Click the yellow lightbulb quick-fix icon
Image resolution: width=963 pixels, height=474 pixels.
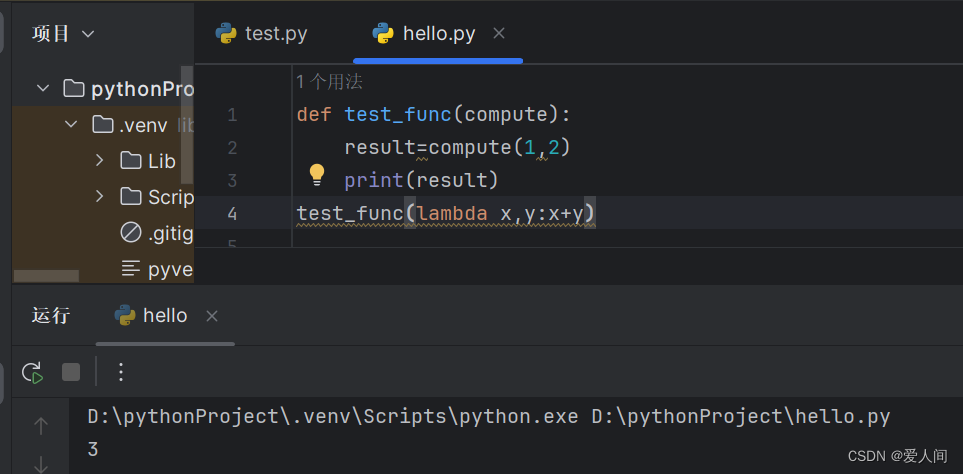317,175
